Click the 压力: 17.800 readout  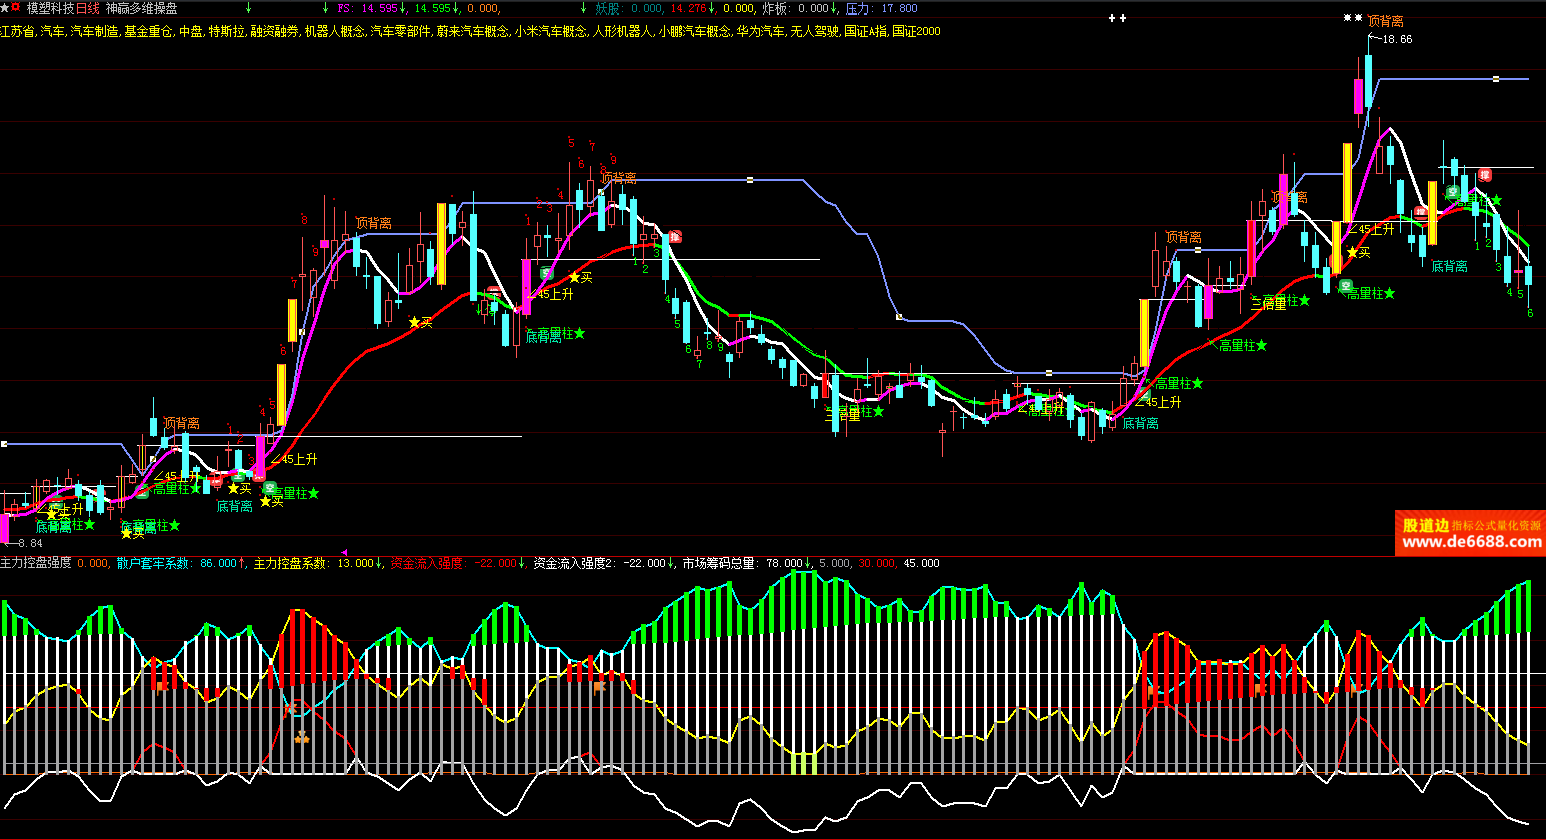(x=881, y=8)
